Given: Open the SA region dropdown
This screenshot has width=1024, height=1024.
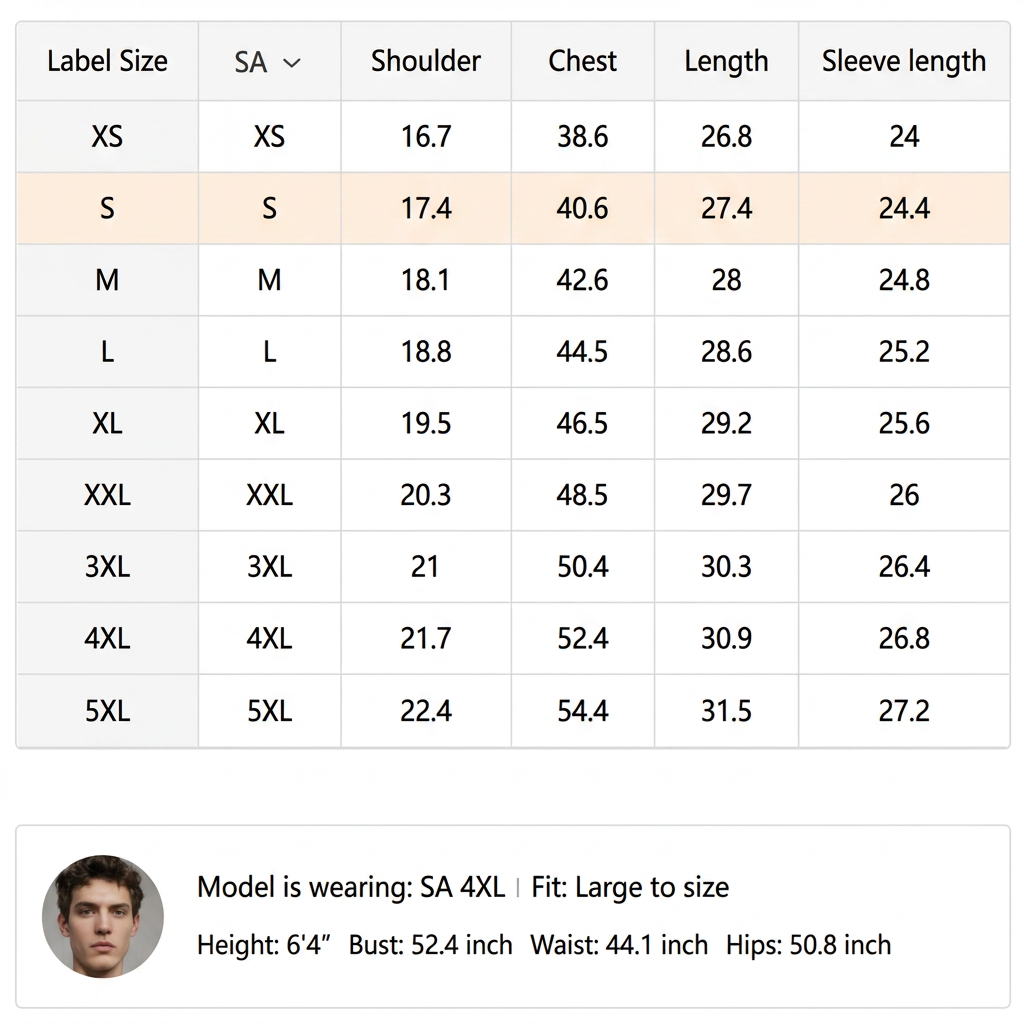Looking at the screenshot, I should coord(268,62).
